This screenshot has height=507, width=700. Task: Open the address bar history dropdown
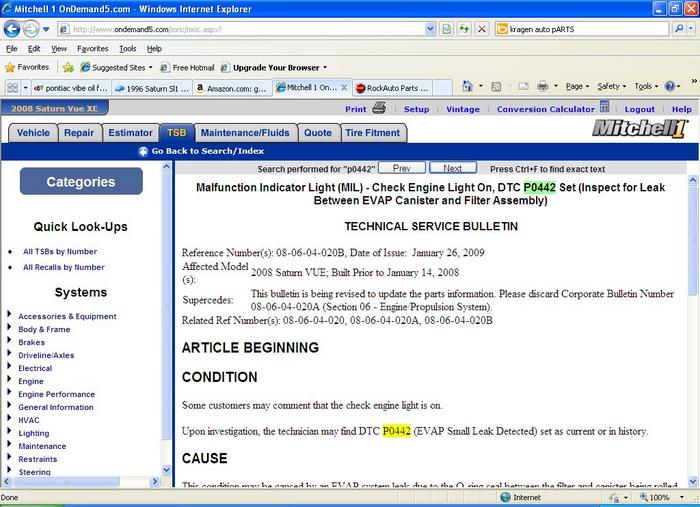(x=430, y=29)
